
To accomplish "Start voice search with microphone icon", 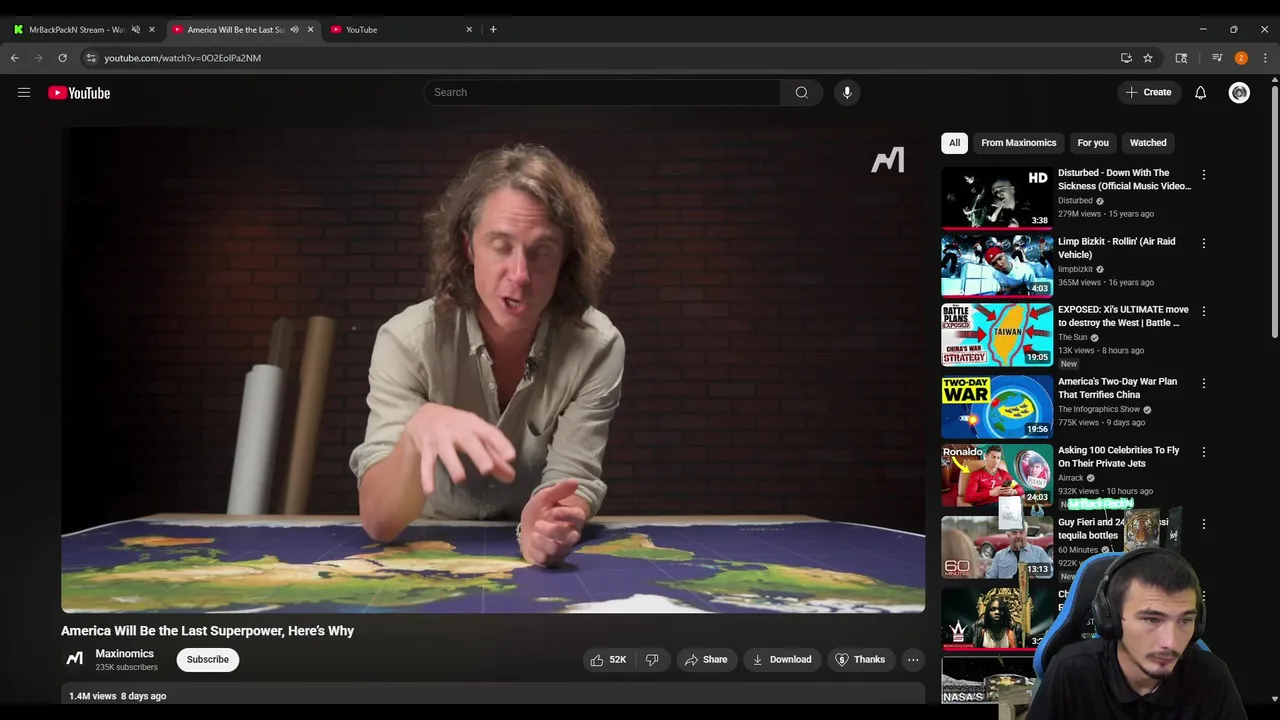I will click(x=847, y=92).
